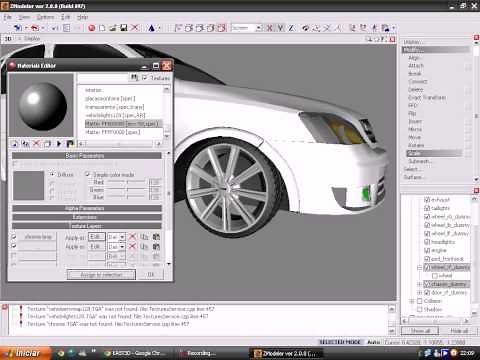Click the undo icon in main toolbar
The image size is (480, 360).
tap(18, 28)
